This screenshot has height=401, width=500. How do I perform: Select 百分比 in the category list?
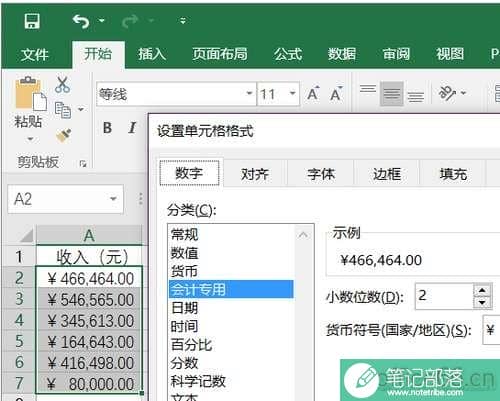click(x=231, y=344)
